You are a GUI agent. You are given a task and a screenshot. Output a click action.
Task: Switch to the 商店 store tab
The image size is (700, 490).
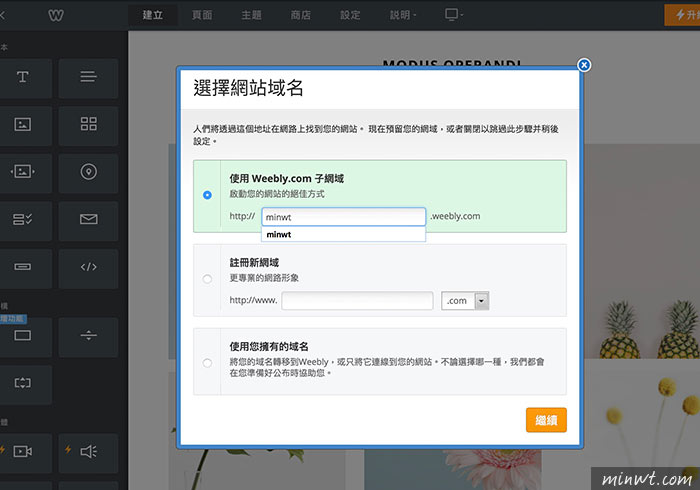[x=301, y=15]
